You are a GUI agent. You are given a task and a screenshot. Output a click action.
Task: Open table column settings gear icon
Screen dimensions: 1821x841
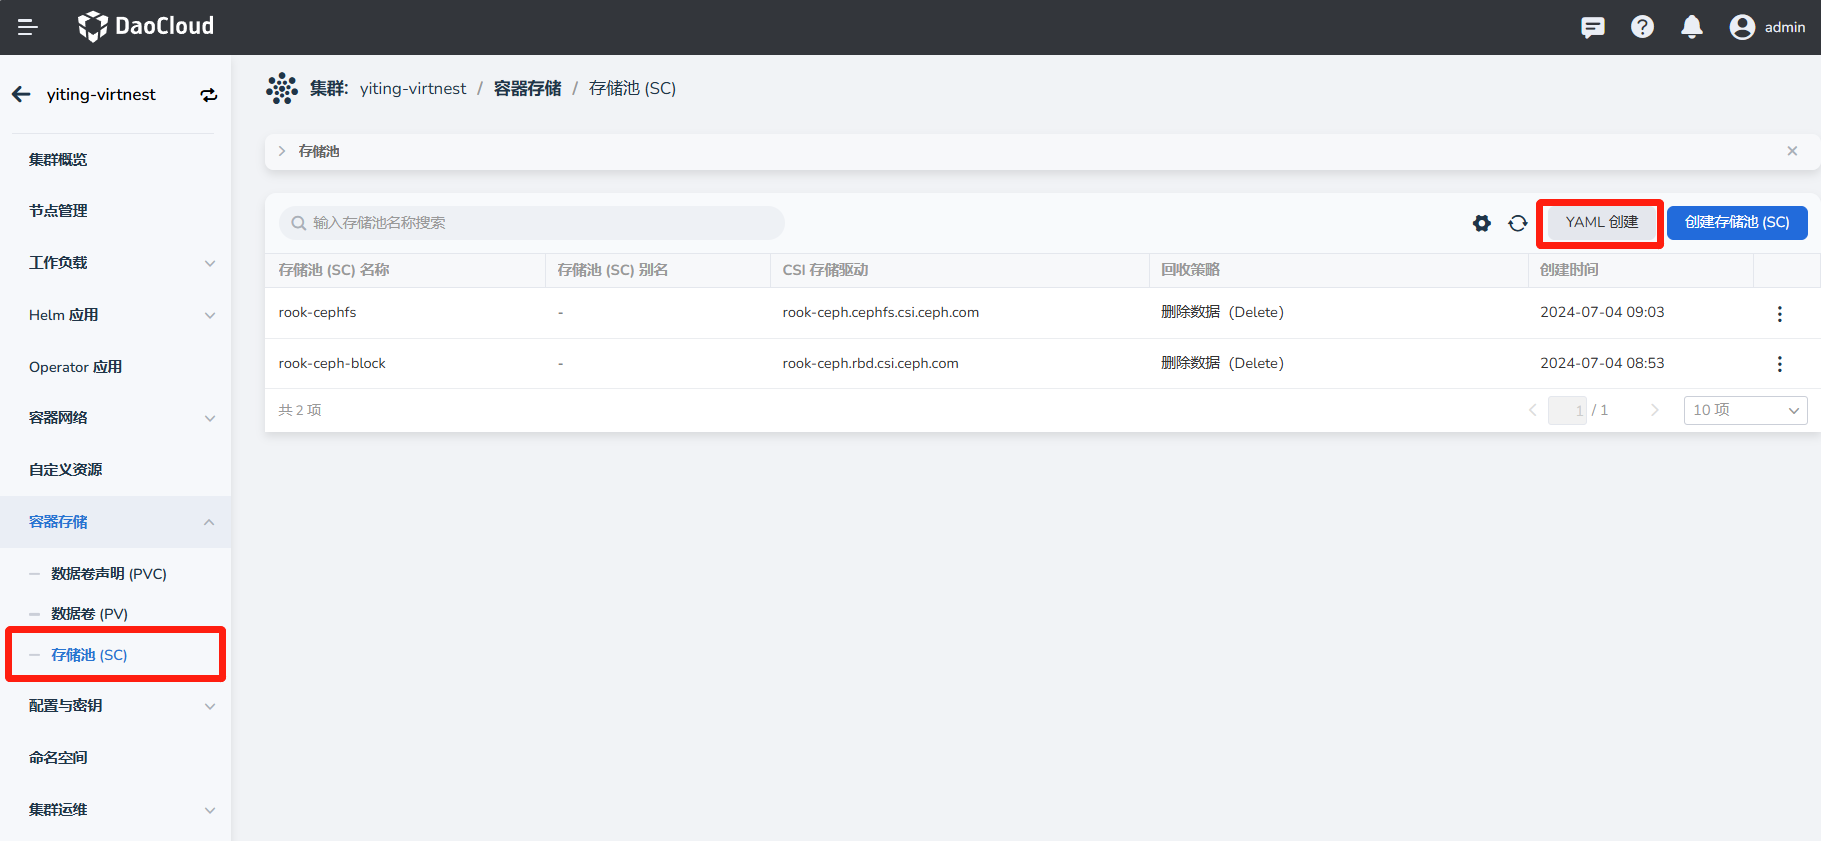[x=1482, y=223]
